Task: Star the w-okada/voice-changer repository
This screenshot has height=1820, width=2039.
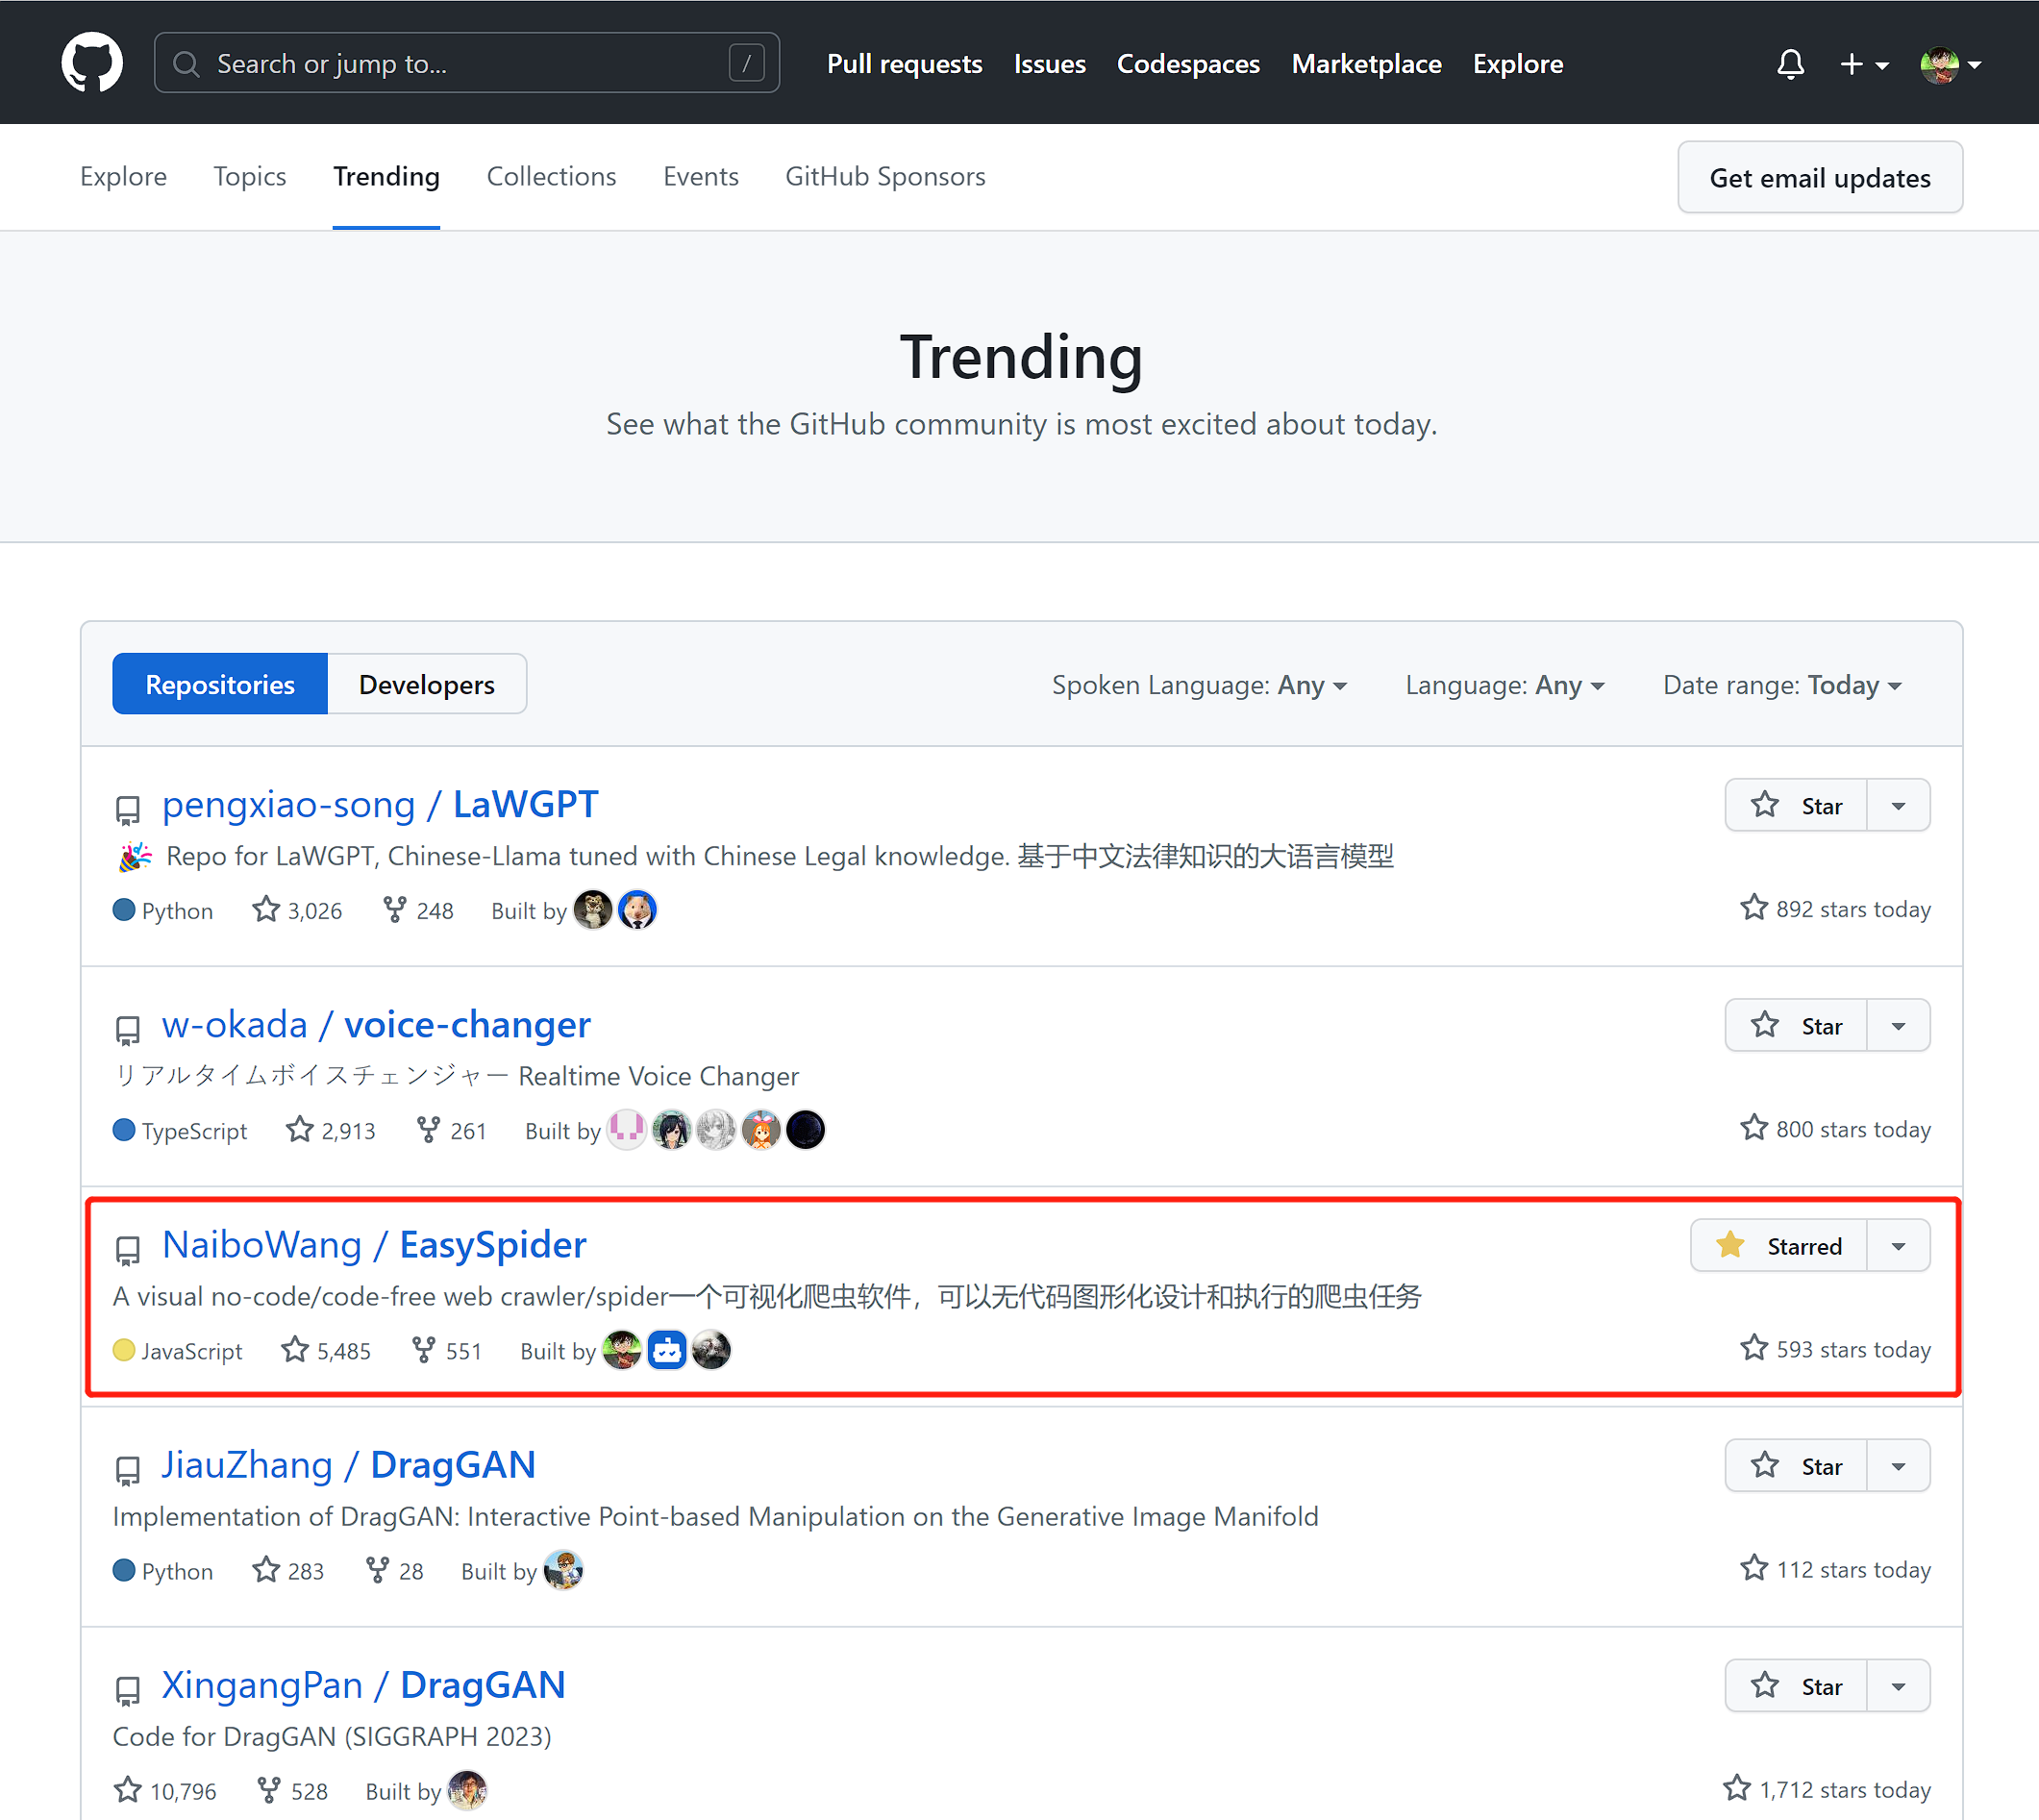Action: point(1795,1024)
